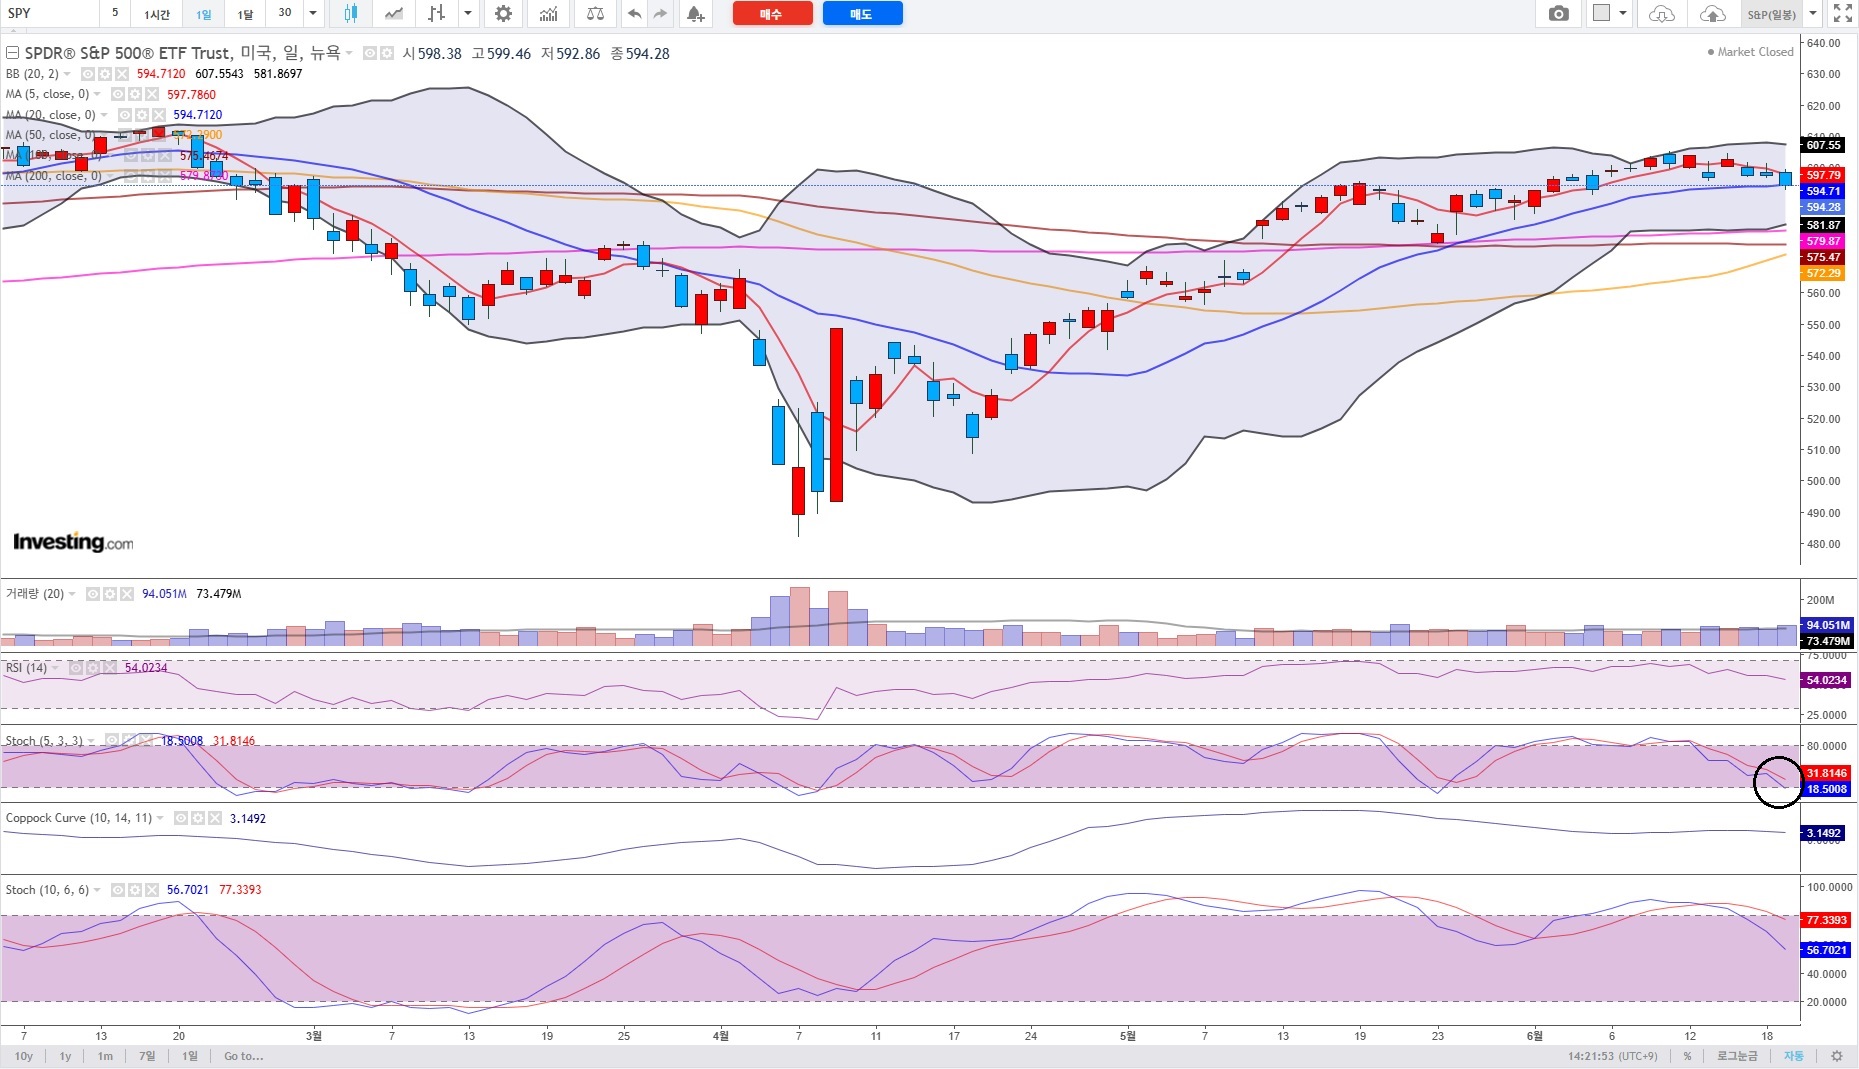Select the 1달 monthly interval
1859x1069 pixels.
(x=245, y=14)
